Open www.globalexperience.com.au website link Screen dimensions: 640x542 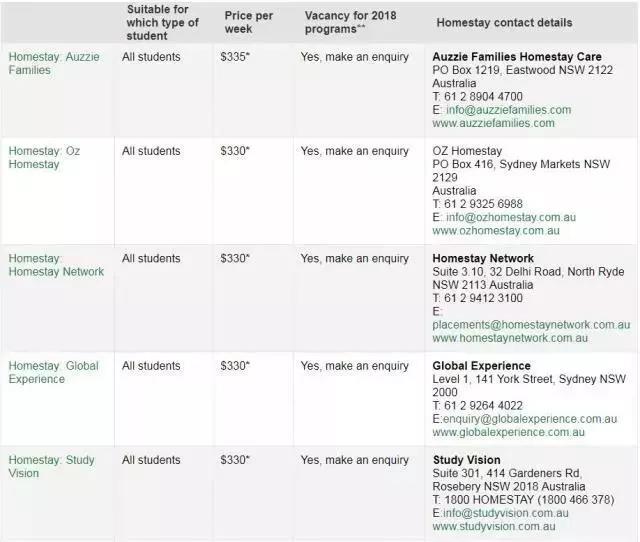click(508, 432)
